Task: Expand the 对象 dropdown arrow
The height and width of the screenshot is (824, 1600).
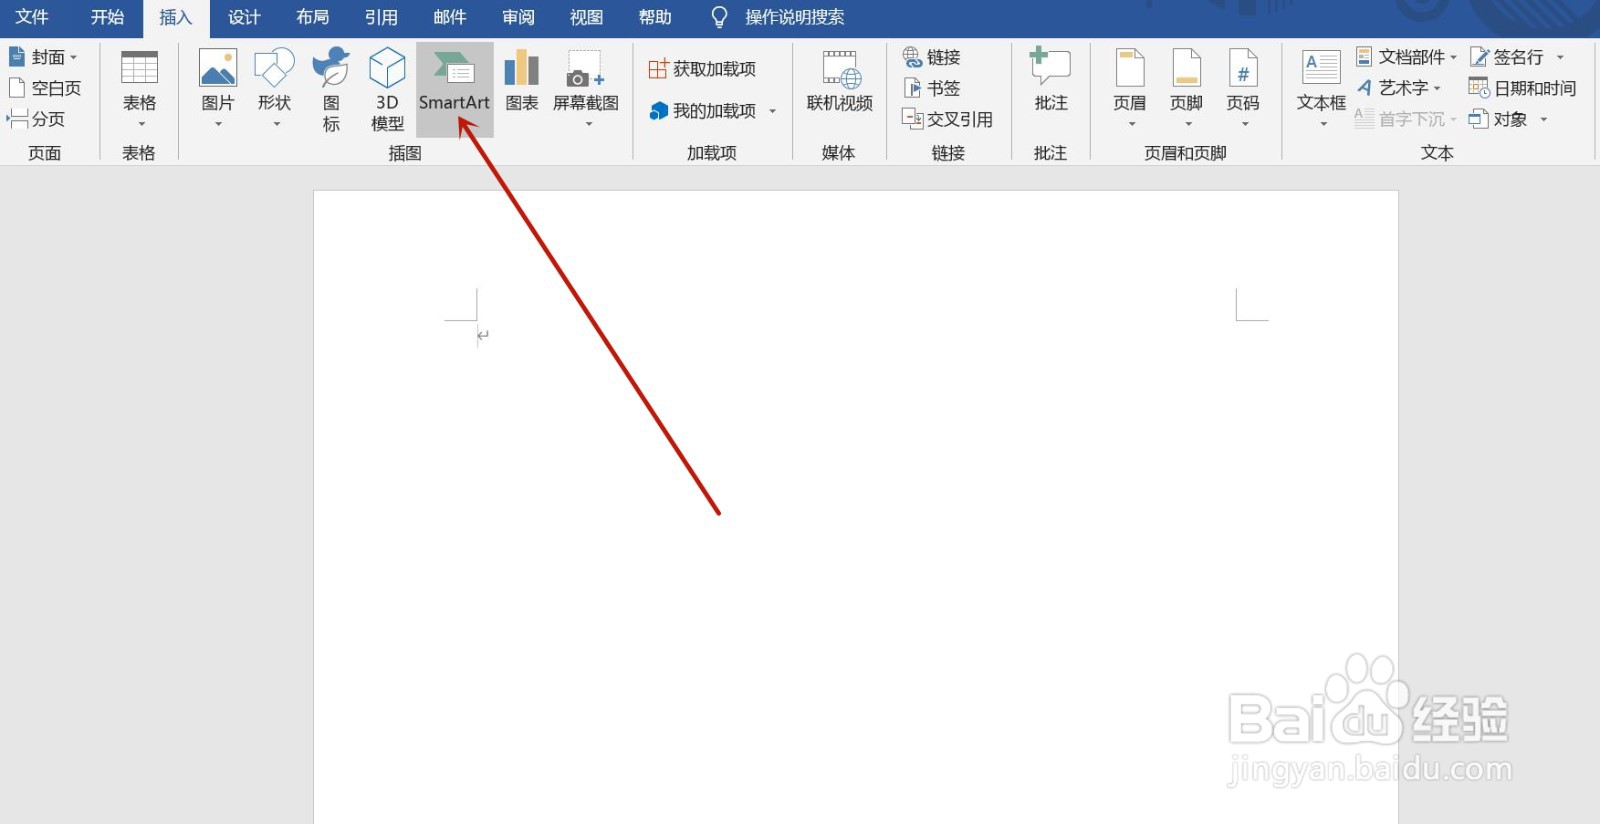Action: coord(1544,120)
